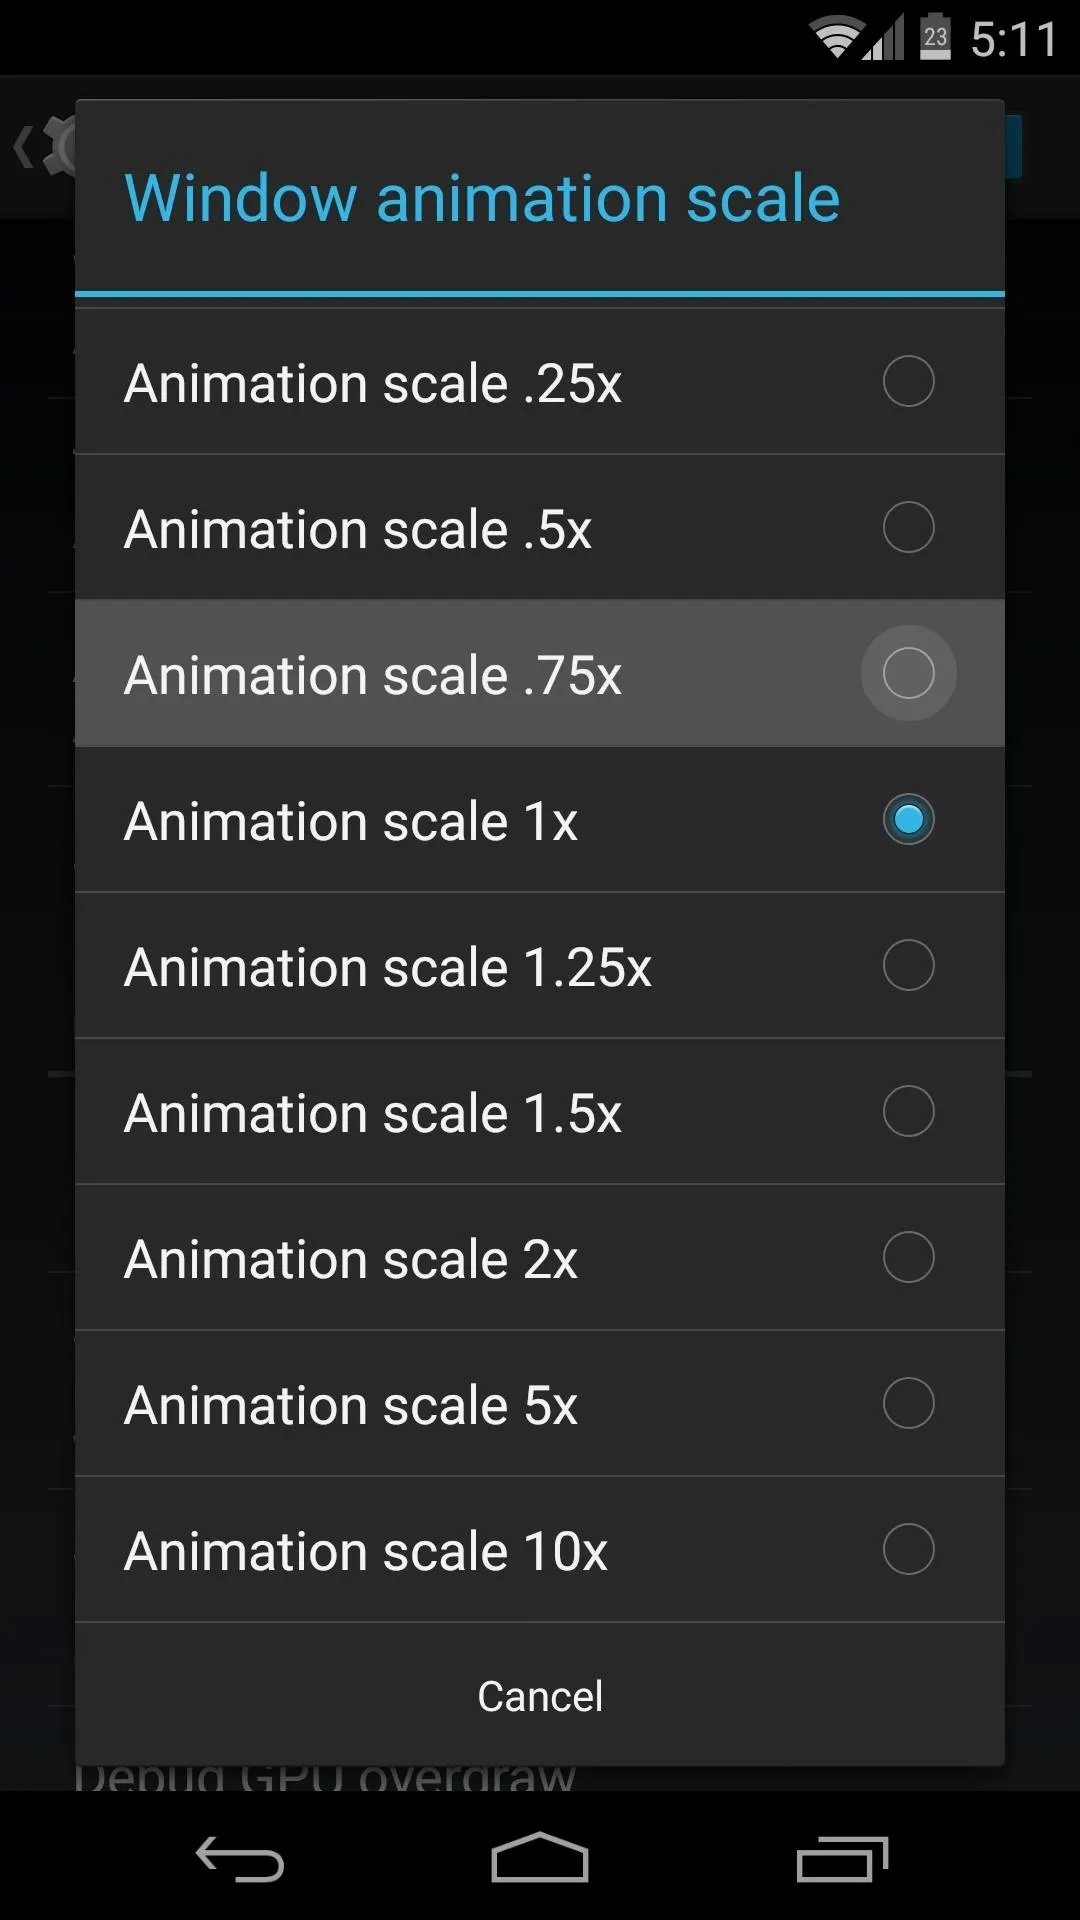
Task: Tap the Android home navigation icon
Action: (540, 1857)
